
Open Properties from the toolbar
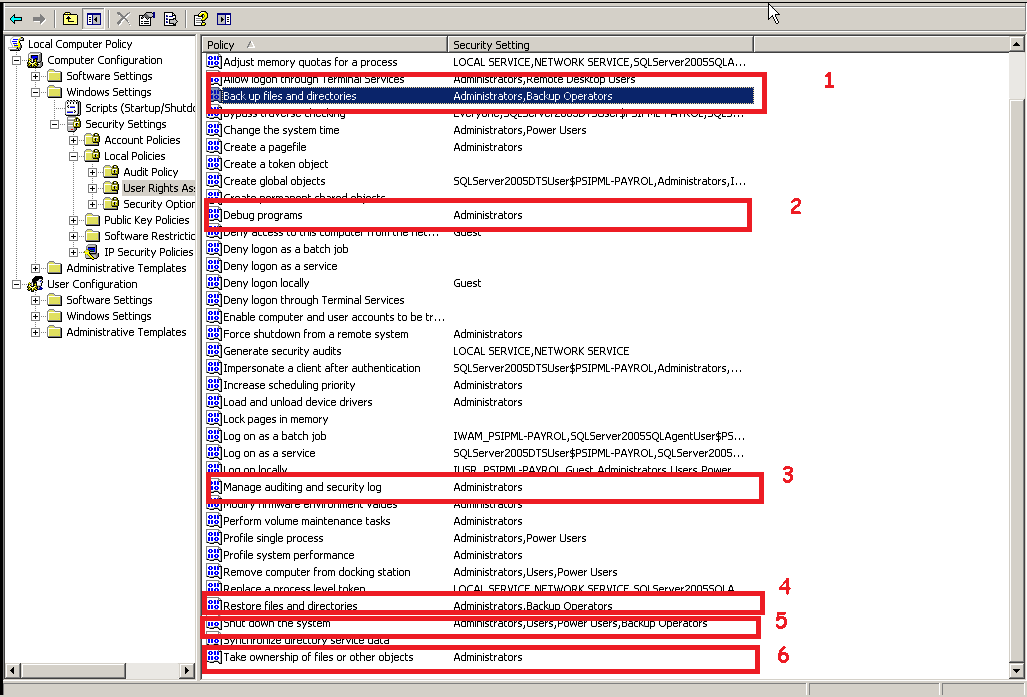pyautogui.click(x=147, y=19)
